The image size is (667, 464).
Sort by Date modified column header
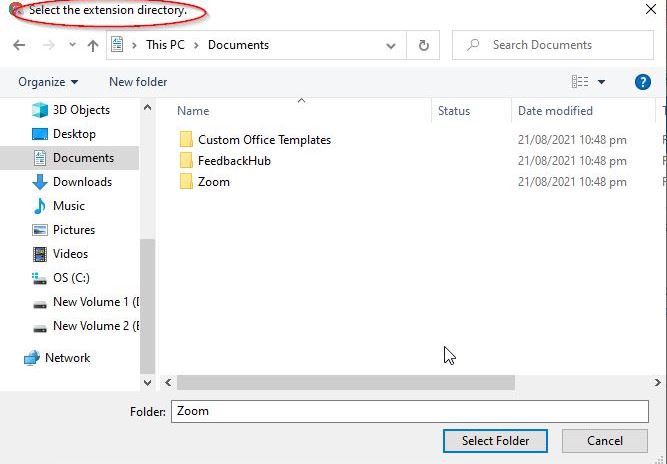[x=555, y=111]
